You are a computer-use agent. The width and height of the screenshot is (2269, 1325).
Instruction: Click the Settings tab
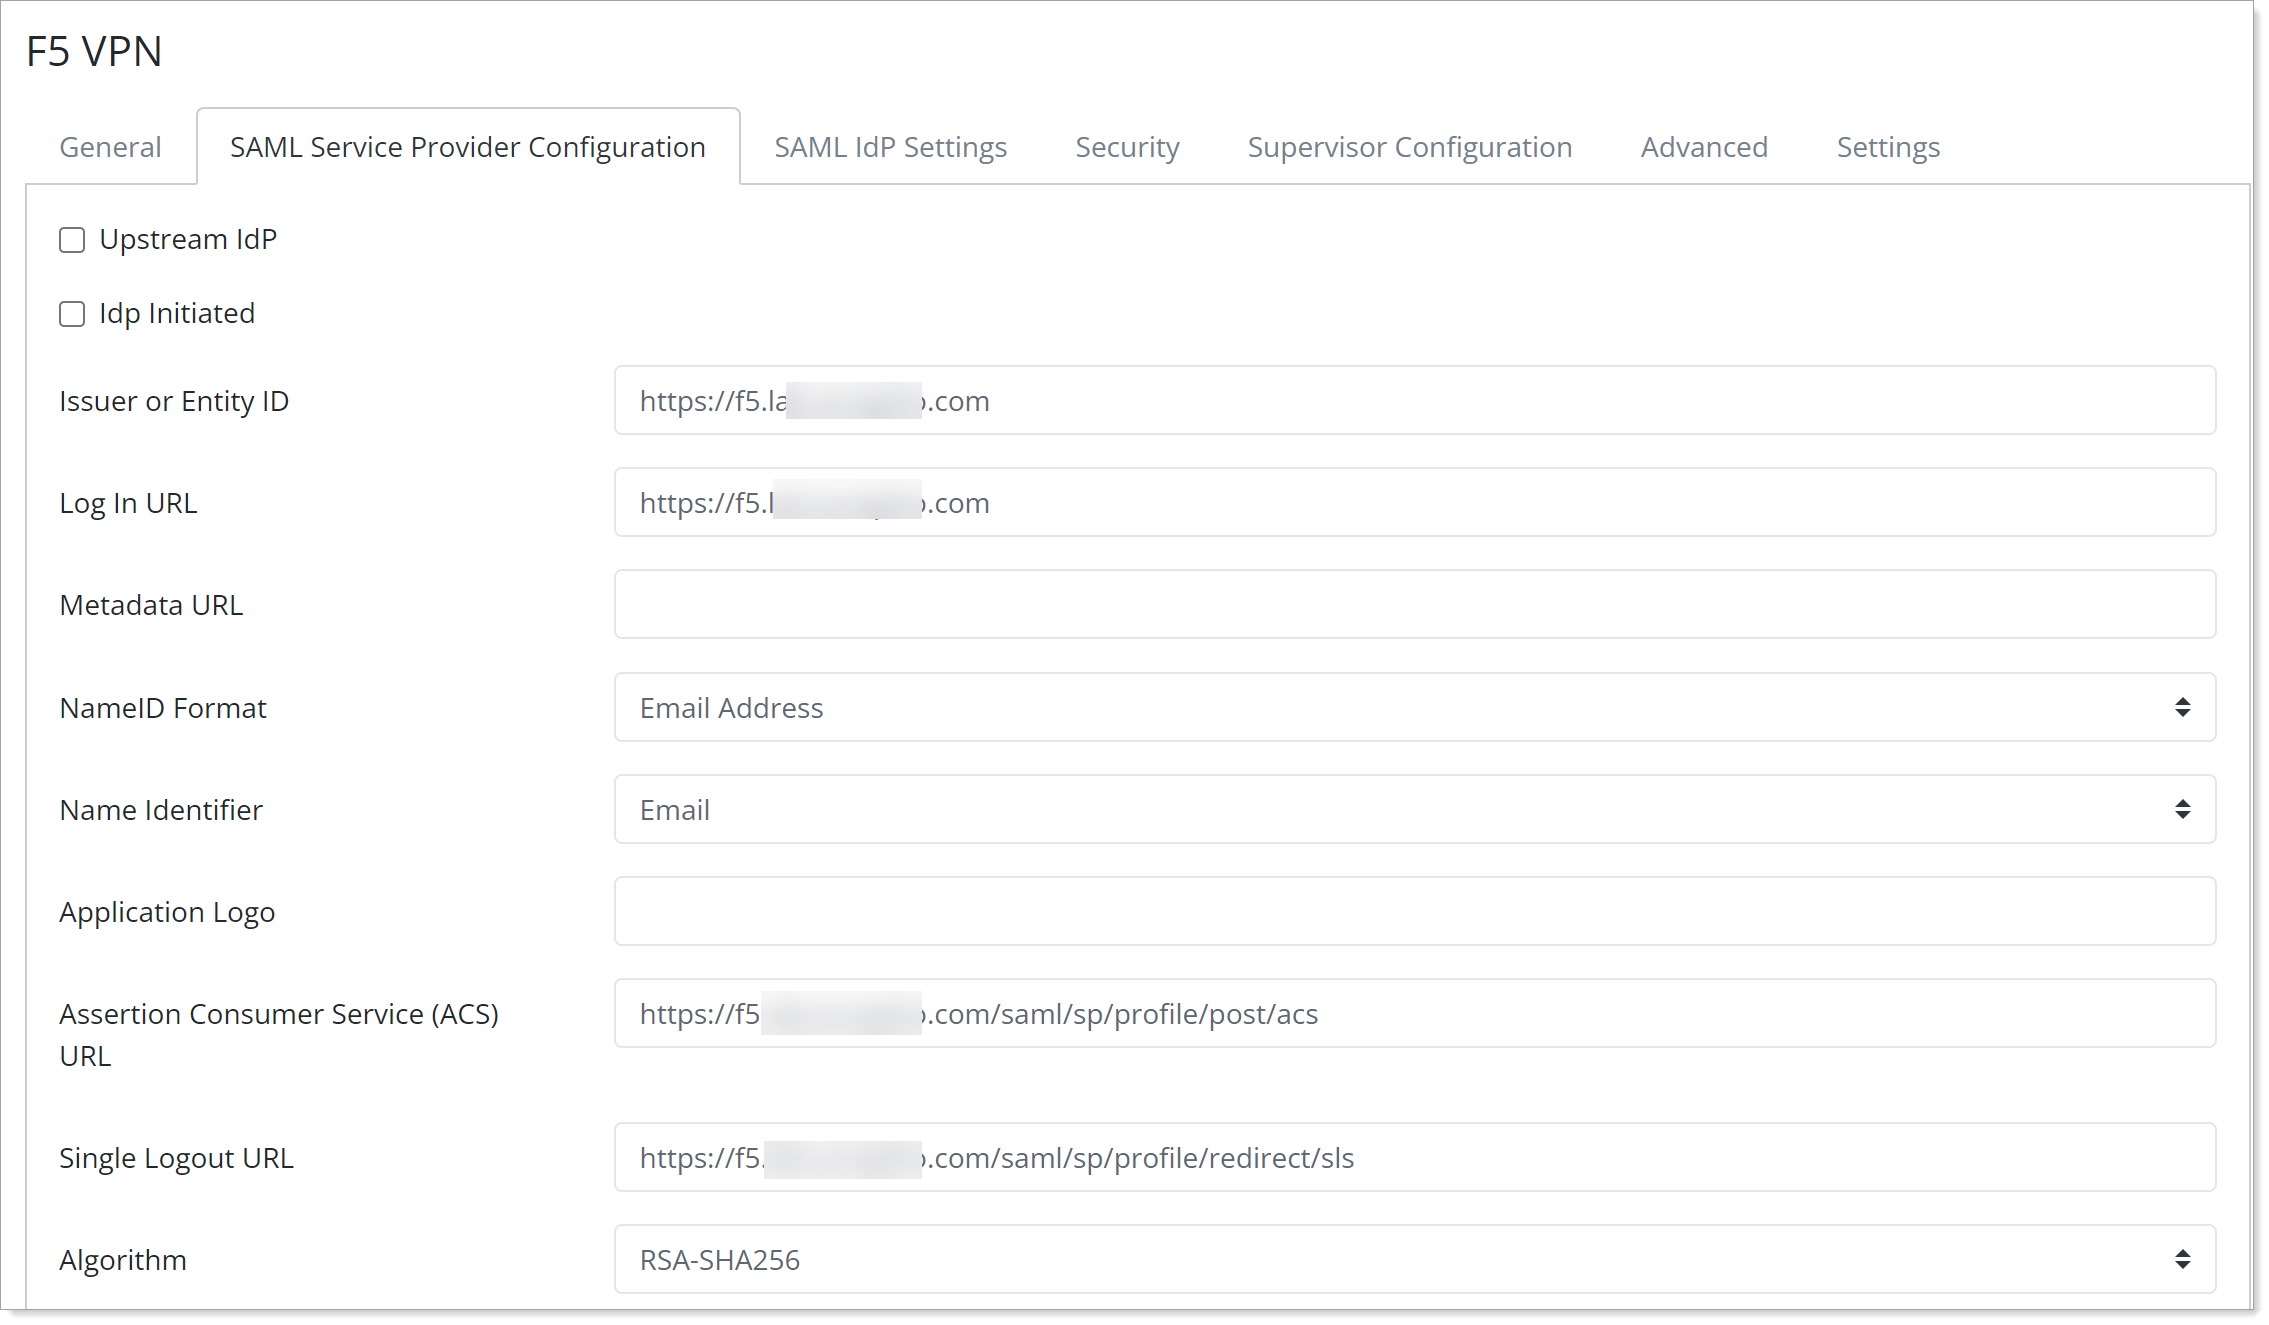coord(1889,145)
